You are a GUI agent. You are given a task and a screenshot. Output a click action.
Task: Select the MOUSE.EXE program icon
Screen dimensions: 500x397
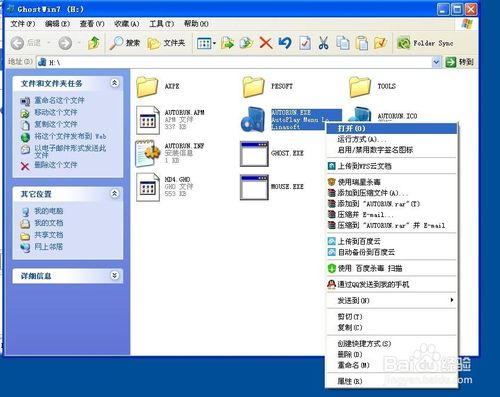point(254,187)
